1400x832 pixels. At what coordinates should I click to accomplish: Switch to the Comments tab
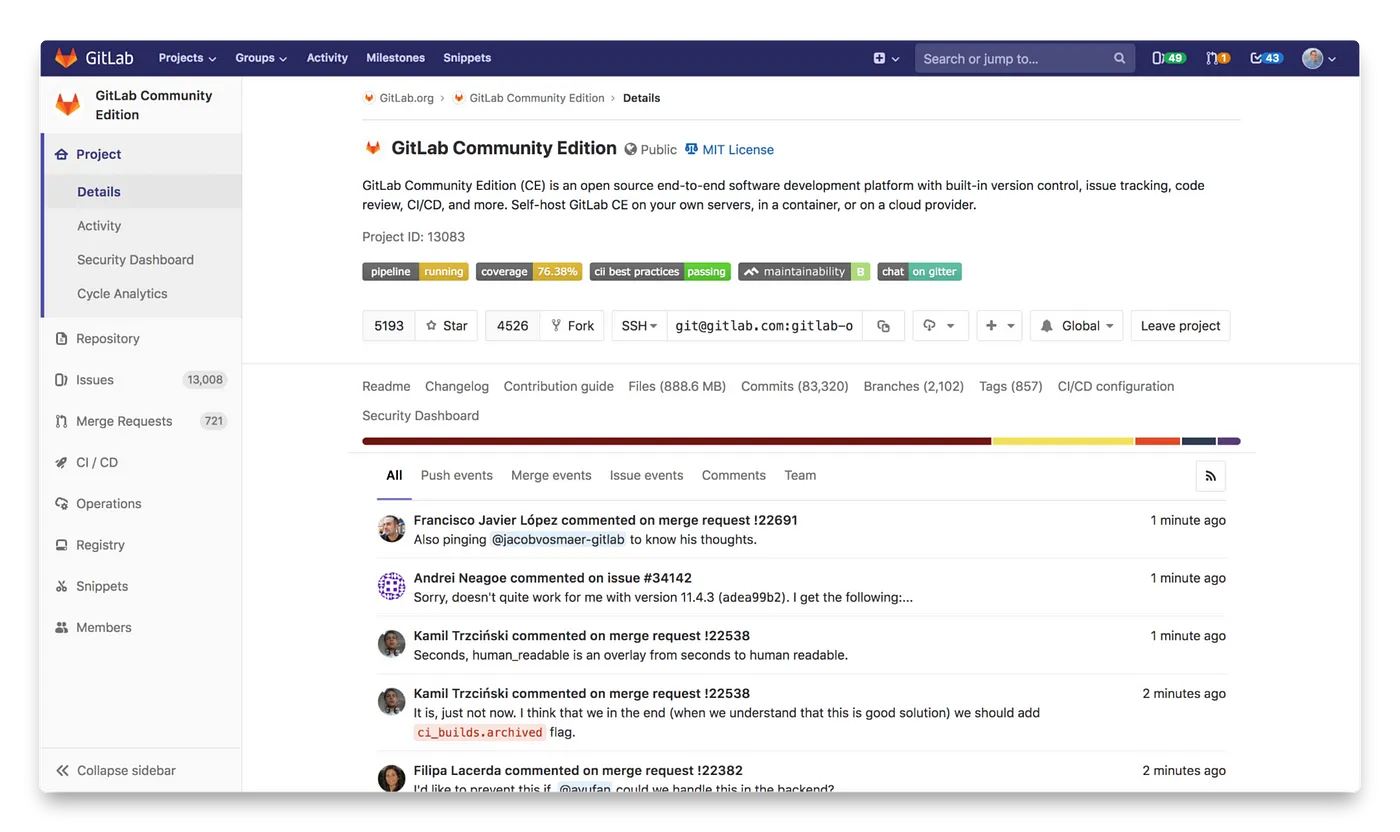pos(734,476)
